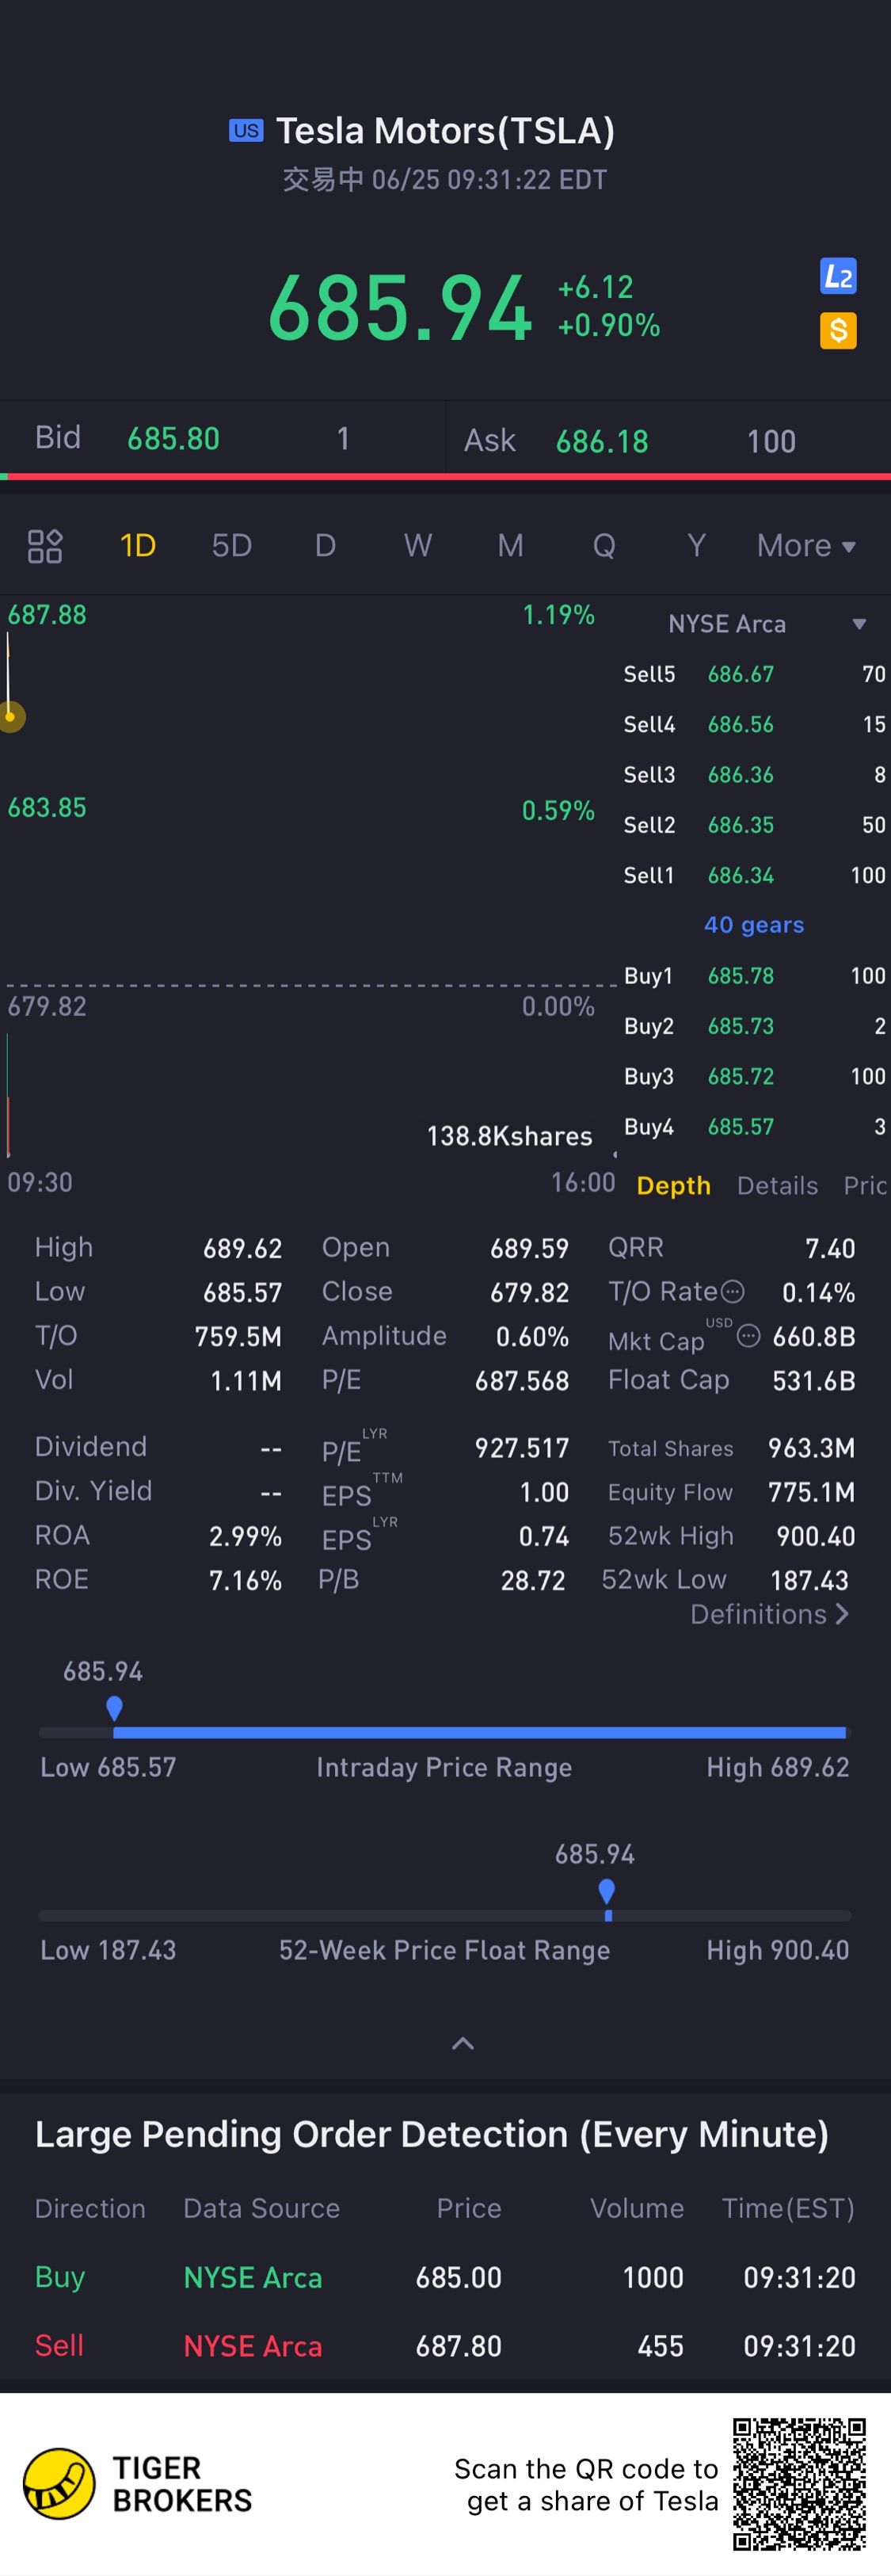This screenshot has width=891, height=2576.
Task: Tap the 138.8Kshares volume label
Action: point(510,1136)
